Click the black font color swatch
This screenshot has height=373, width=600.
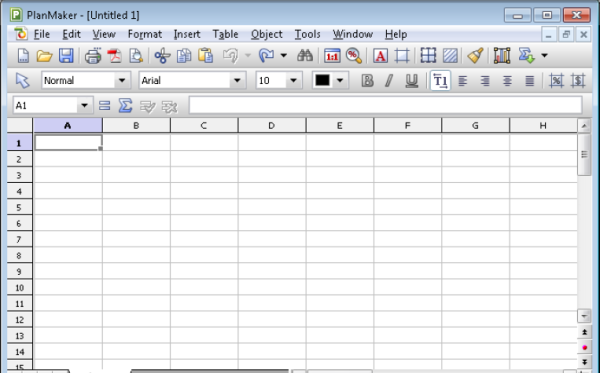[x=322, y=81]
